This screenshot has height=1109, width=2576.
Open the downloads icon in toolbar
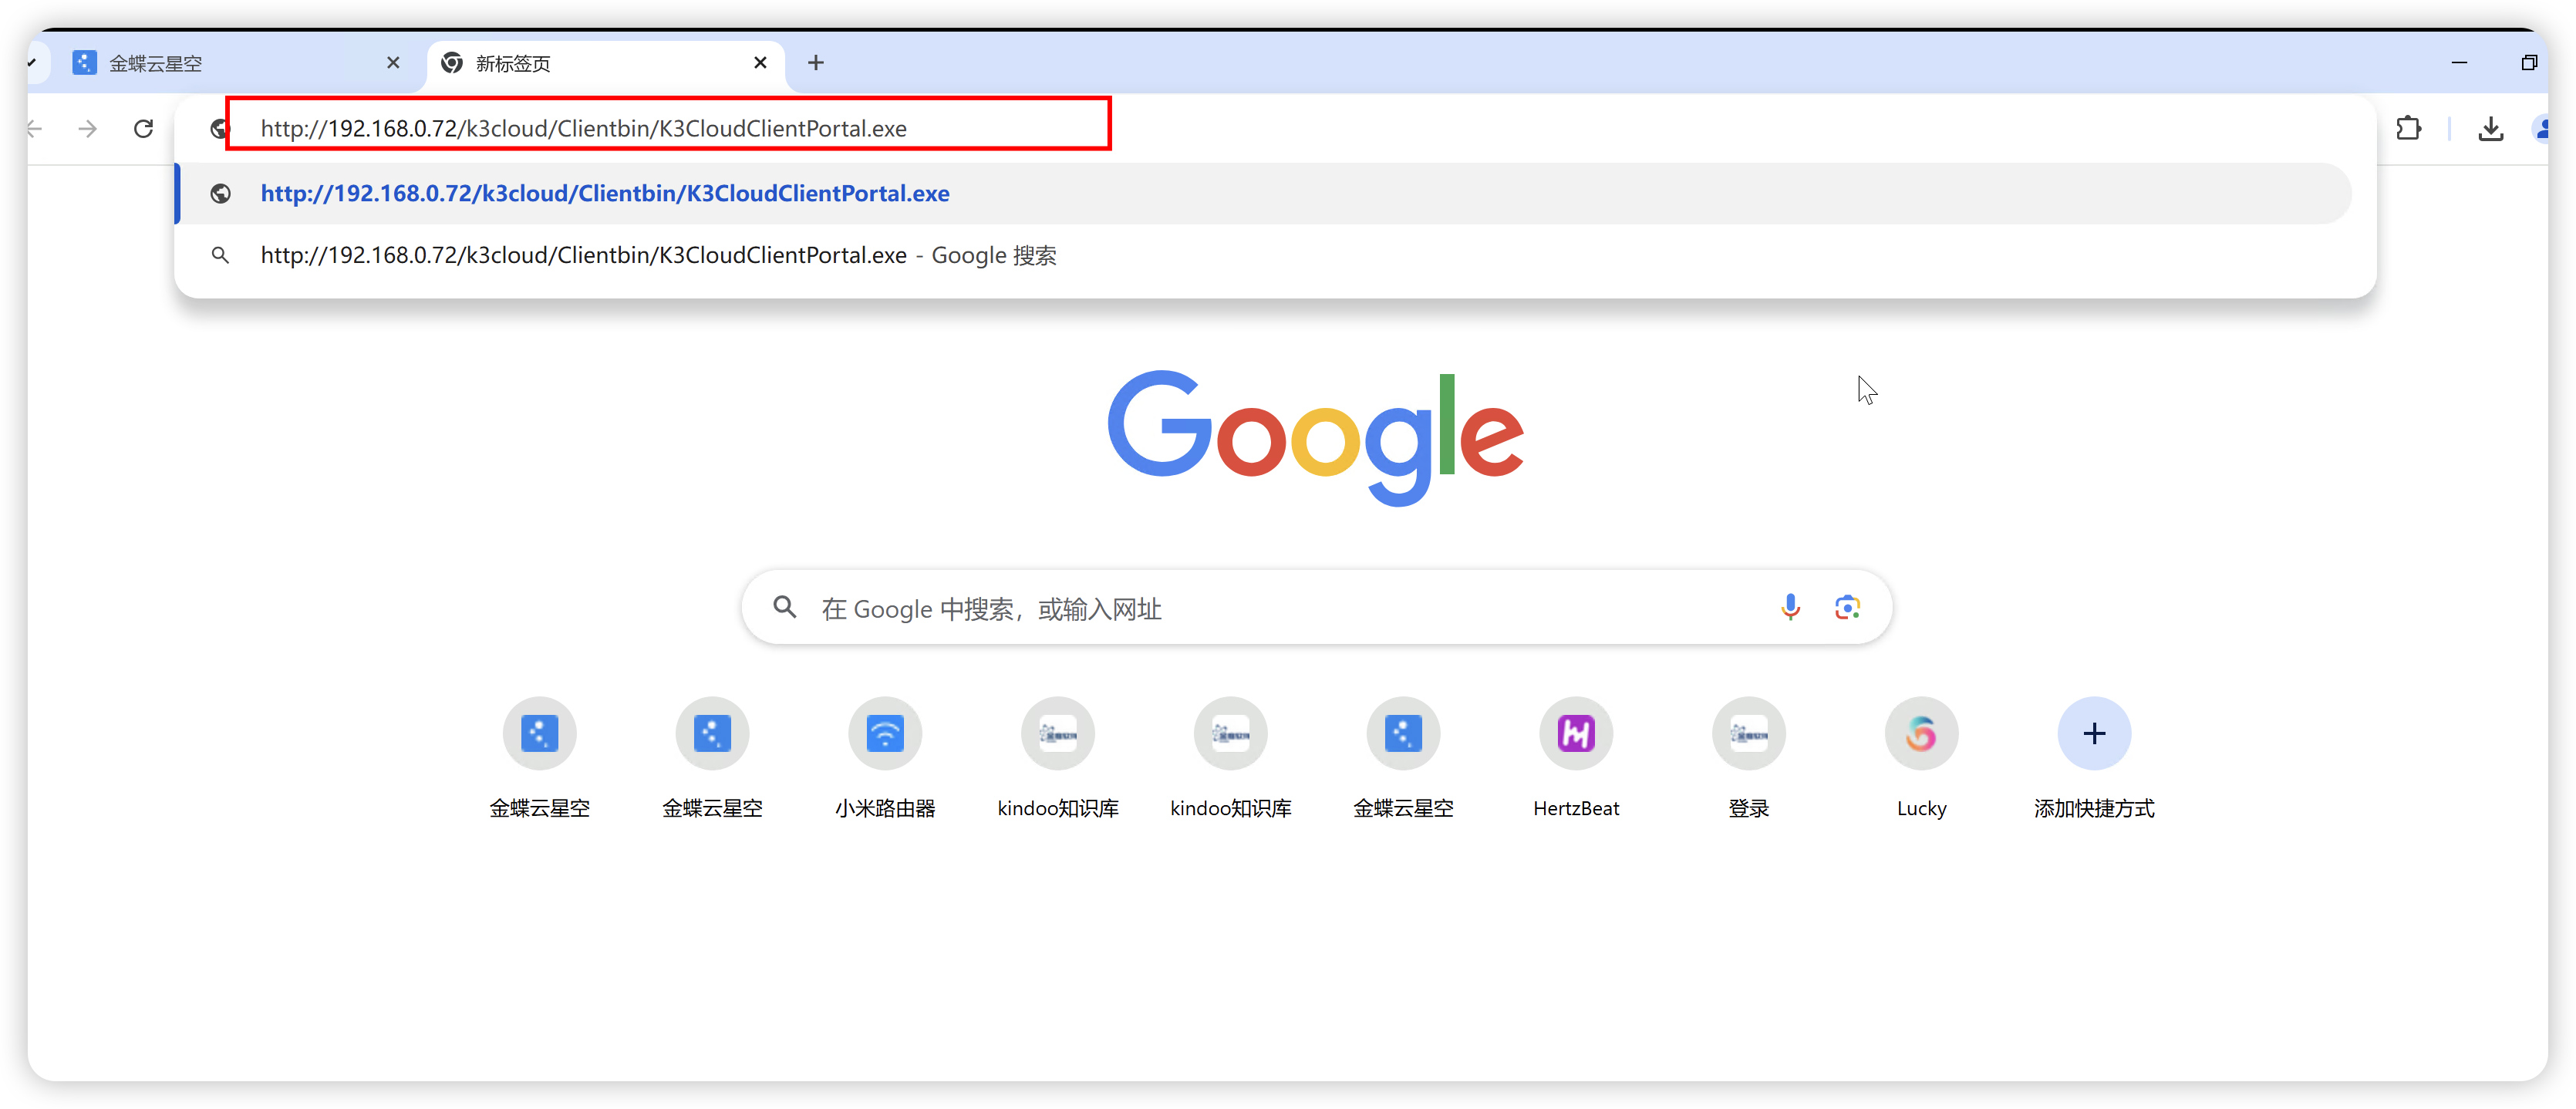click(x=2491, y=128)
